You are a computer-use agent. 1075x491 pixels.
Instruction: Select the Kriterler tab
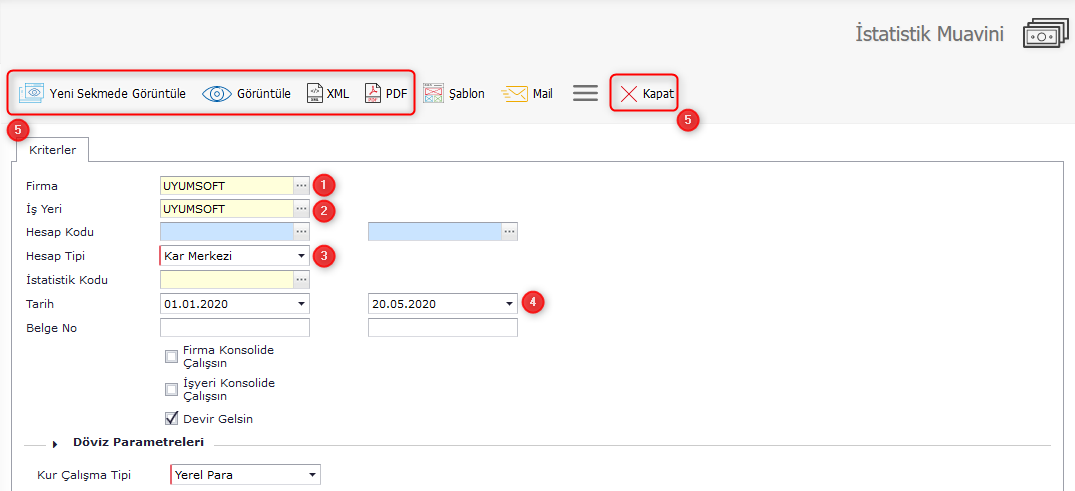52,149
